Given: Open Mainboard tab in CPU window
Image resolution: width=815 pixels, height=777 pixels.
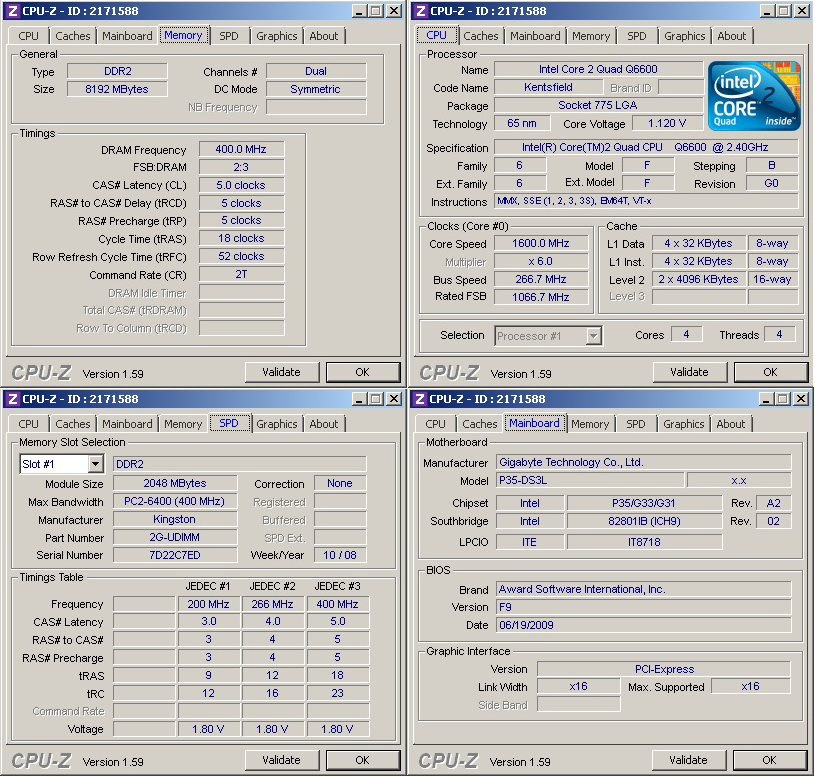Looking at the screenshot, I should click(535, 36).
